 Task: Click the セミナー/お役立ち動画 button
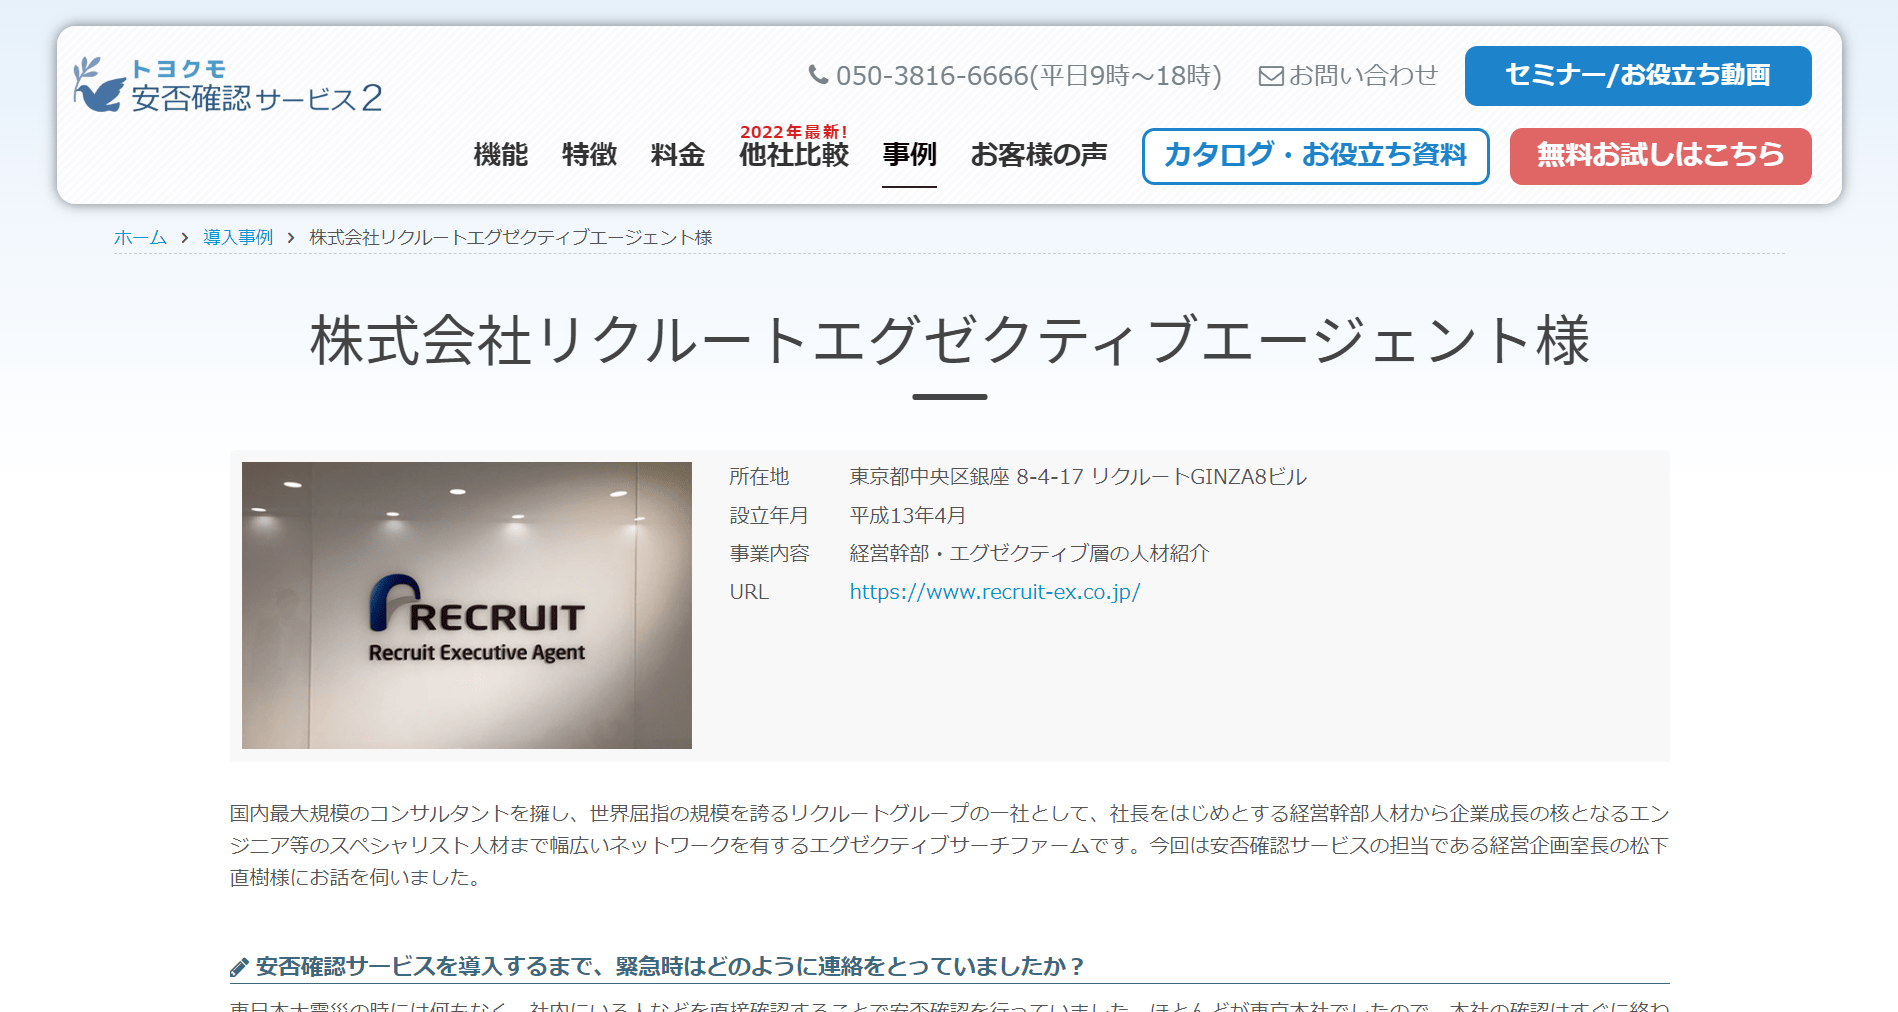[x=1638, y=76]
